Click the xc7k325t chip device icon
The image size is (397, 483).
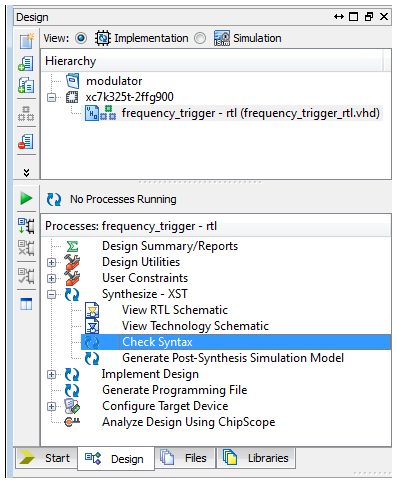click(x=72, y=97)
